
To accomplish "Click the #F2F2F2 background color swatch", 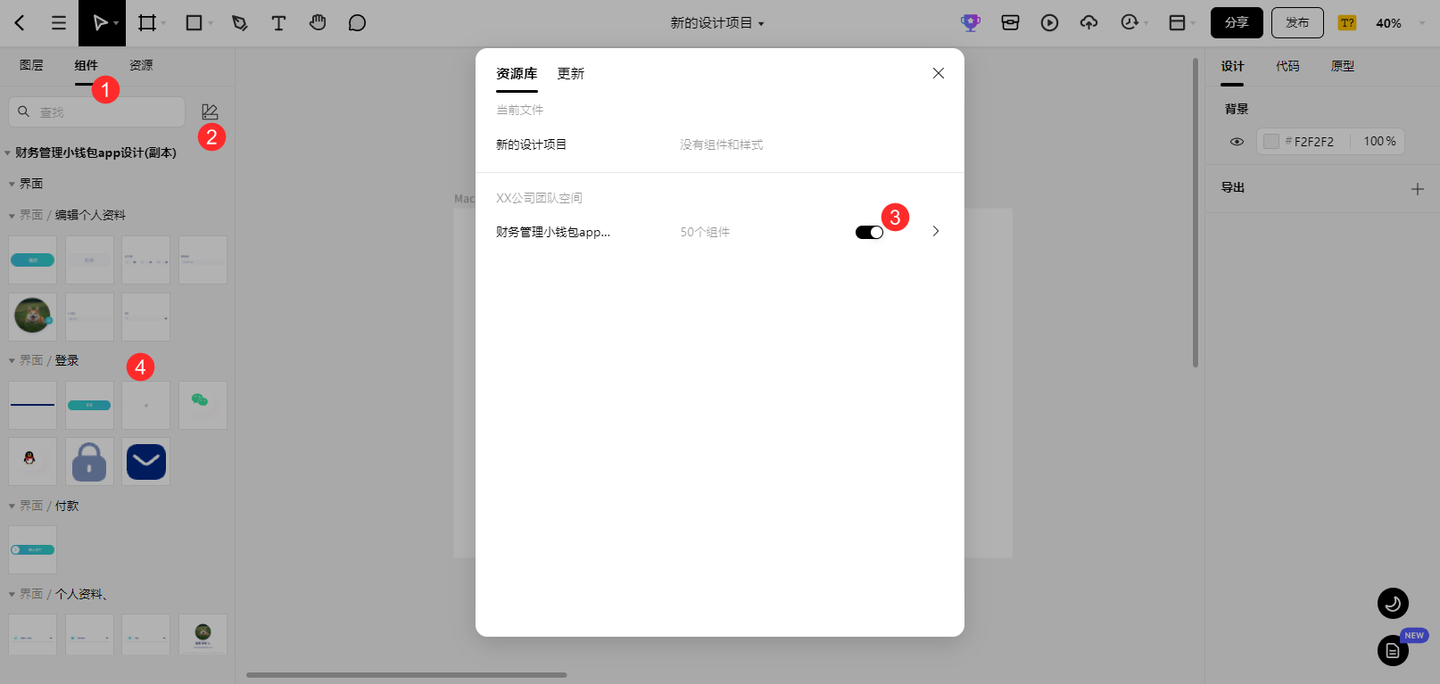I will [x=1271, y=141].
